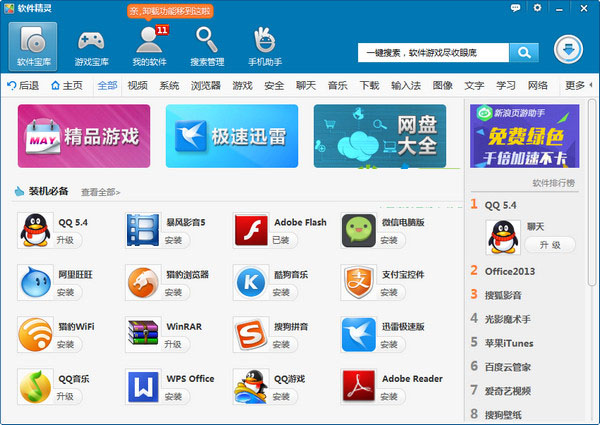Image resolution: width=600 pixels, height=425 pixels.
Task: Go back with 后退 button
Action: click(23, 85)
